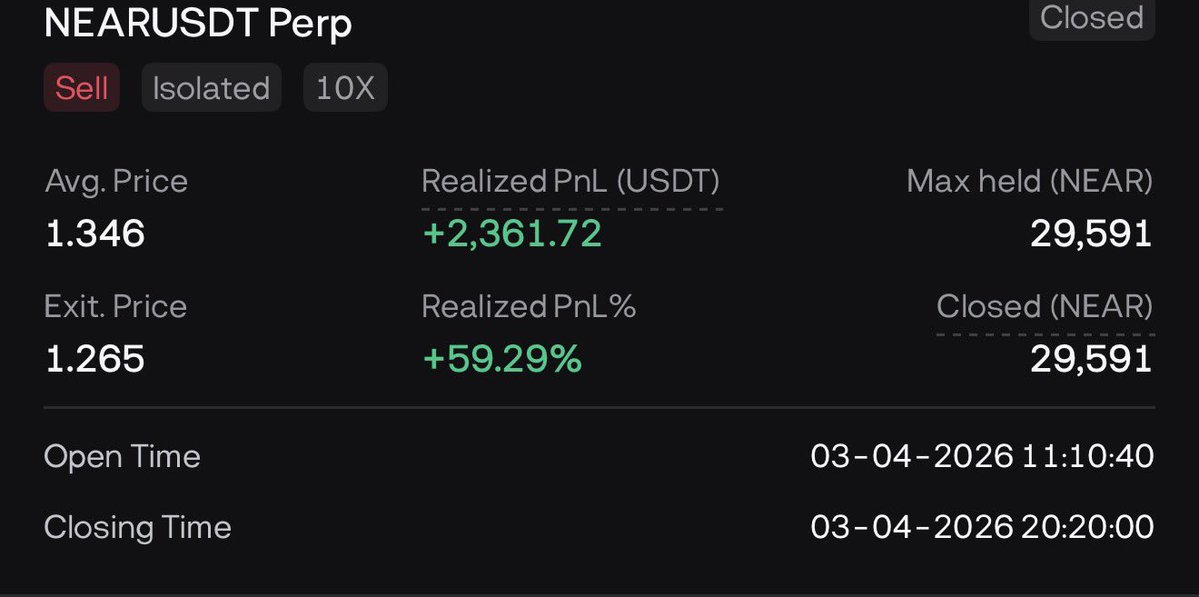1199x597 pixels.
Task: Click the 29,591 value under Closed (NEAR)
Action: 1091,358
